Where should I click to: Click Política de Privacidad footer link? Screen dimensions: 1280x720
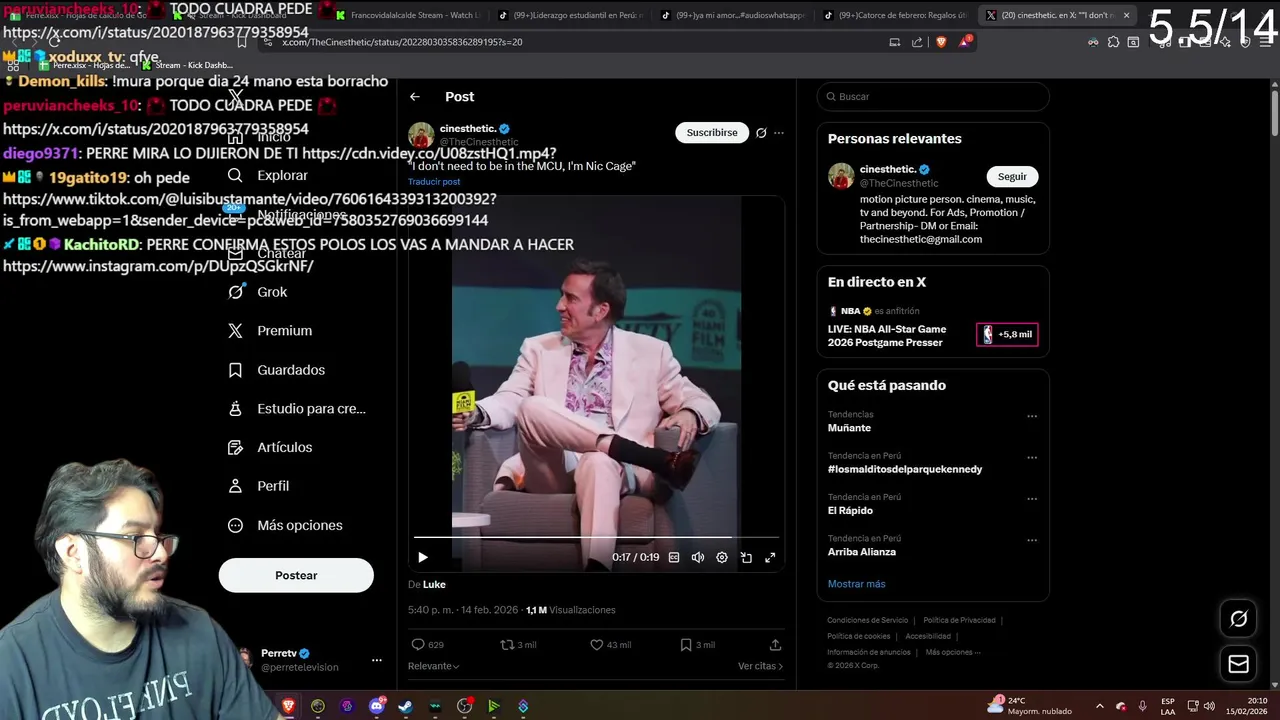(x=959, y=620)
